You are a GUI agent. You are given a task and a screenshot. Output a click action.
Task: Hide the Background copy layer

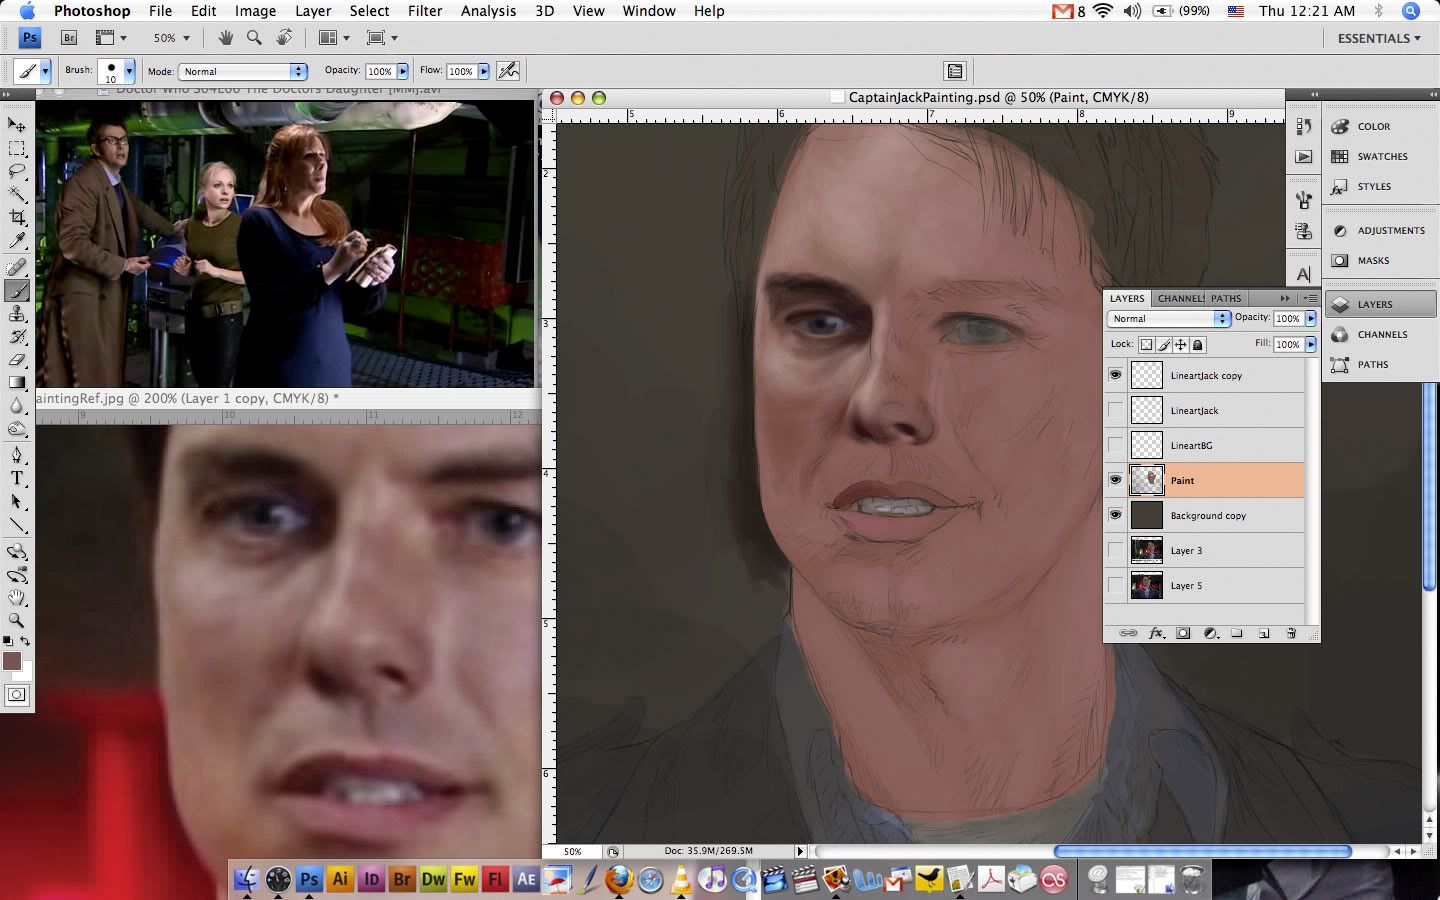(1115, 515)
